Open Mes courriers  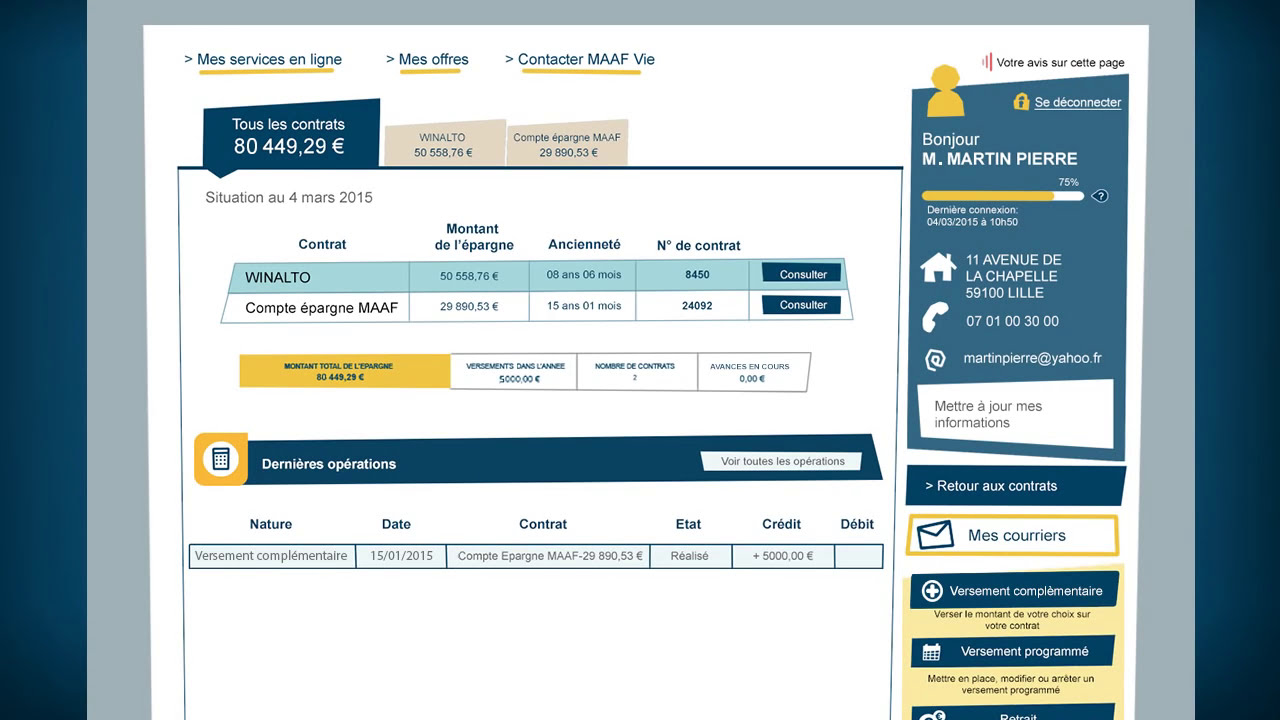point(1013,535)
